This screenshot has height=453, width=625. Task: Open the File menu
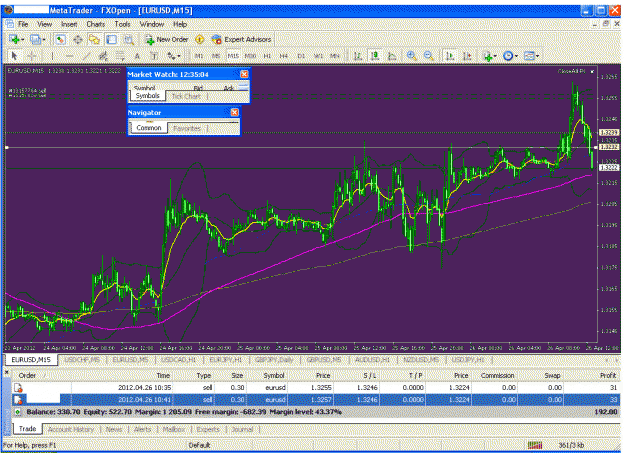click(x=23, y=24)
